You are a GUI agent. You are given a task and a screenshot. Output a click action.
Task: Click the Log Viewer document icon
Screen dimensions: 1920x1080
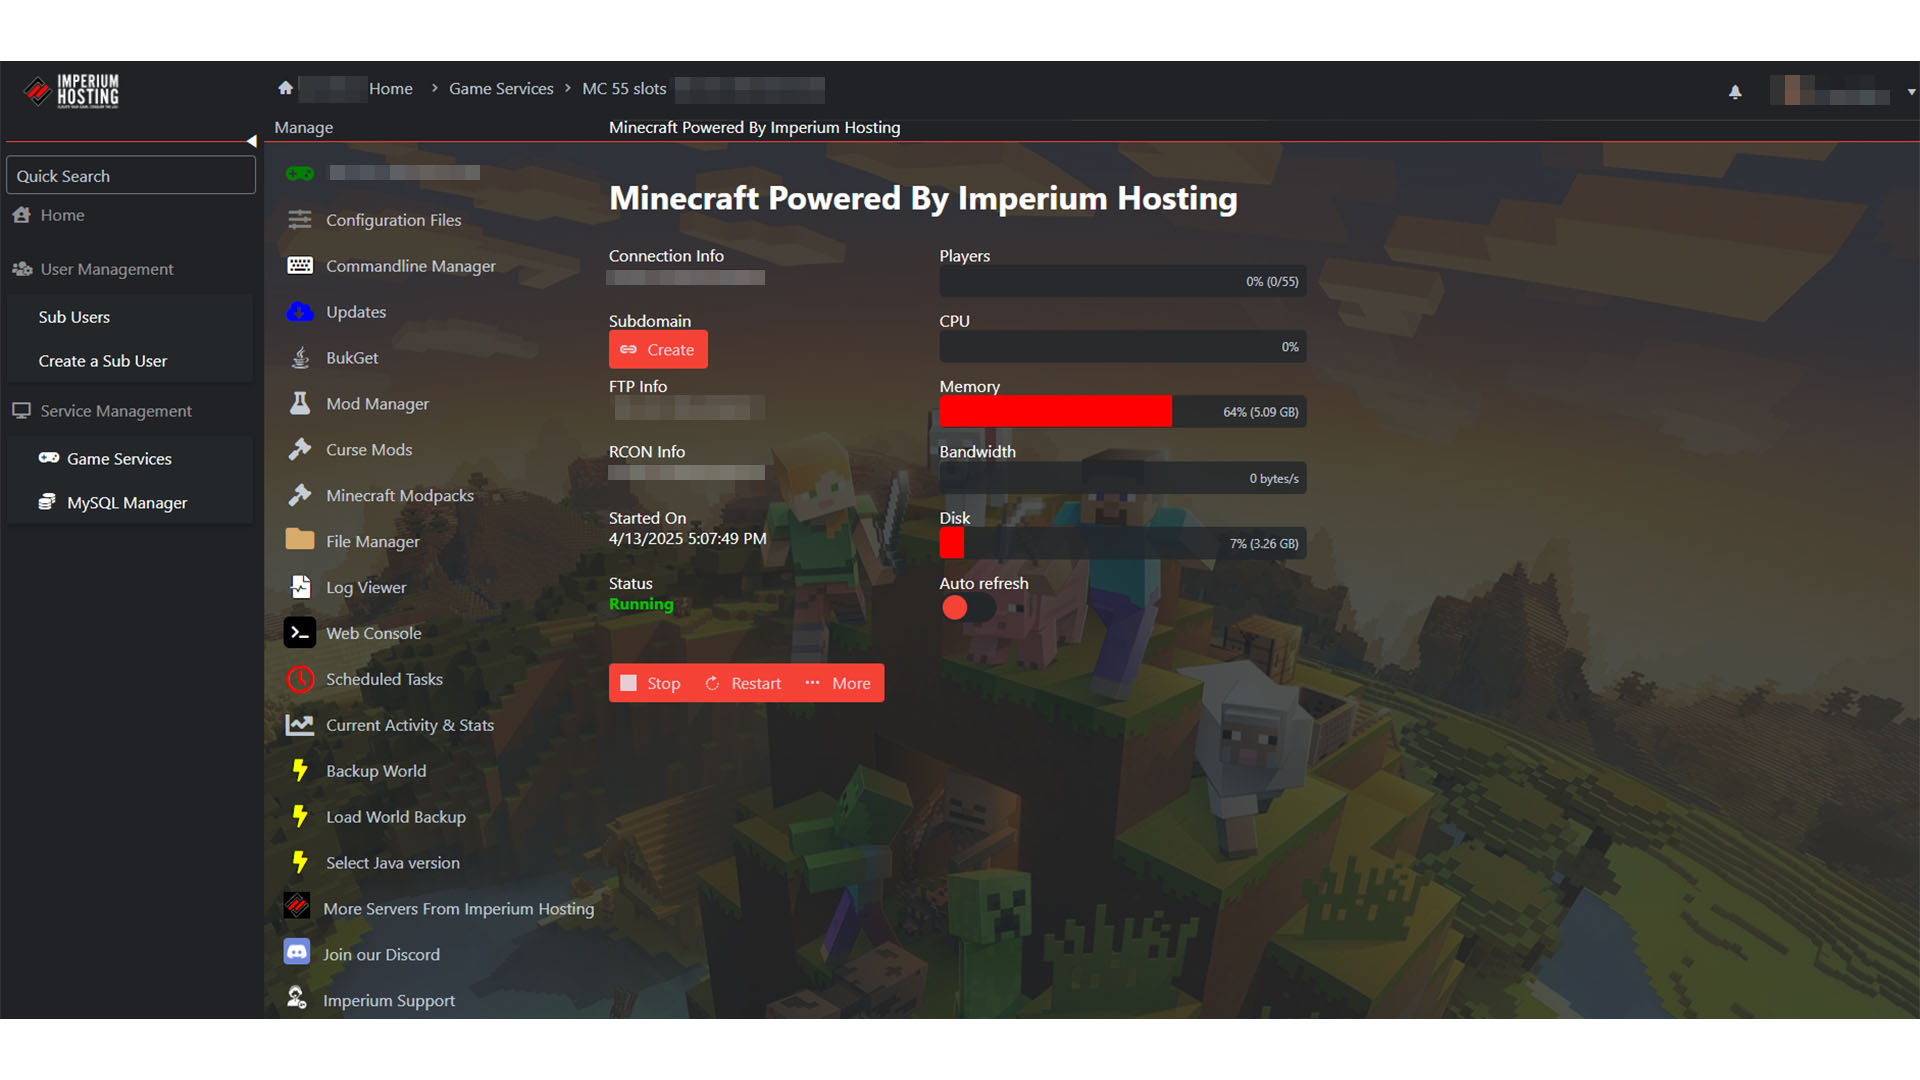point(300,587)
